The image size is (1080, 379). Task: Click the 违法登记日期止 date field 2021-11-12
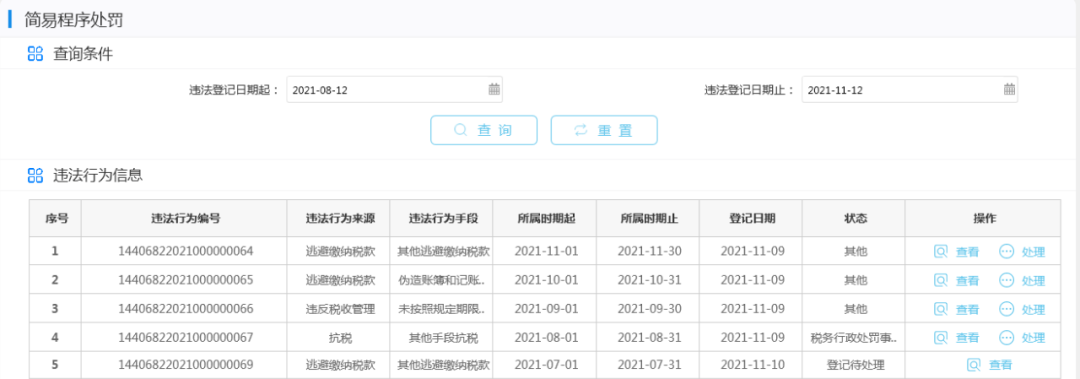coord(910,90)
